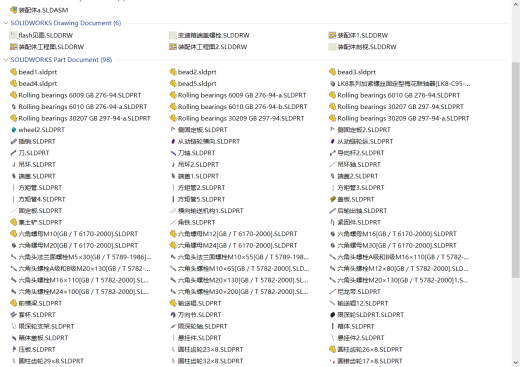Click the black icon of 限深轮SLDPRT.SLDPRT

[x=332, y=315]
